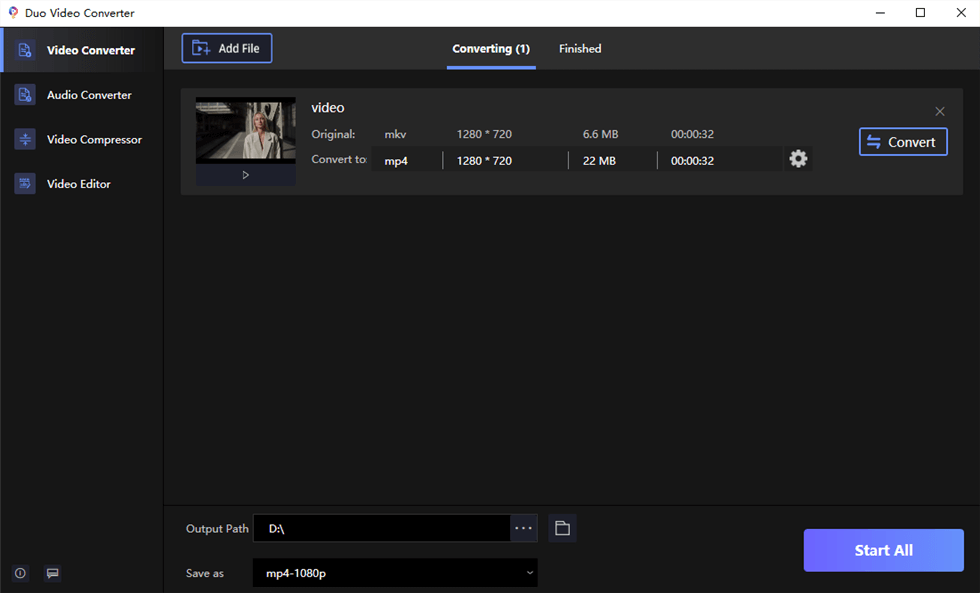Close the Duo Video Converter window
This screenshot has height=593, width=980.
[961, 12]
